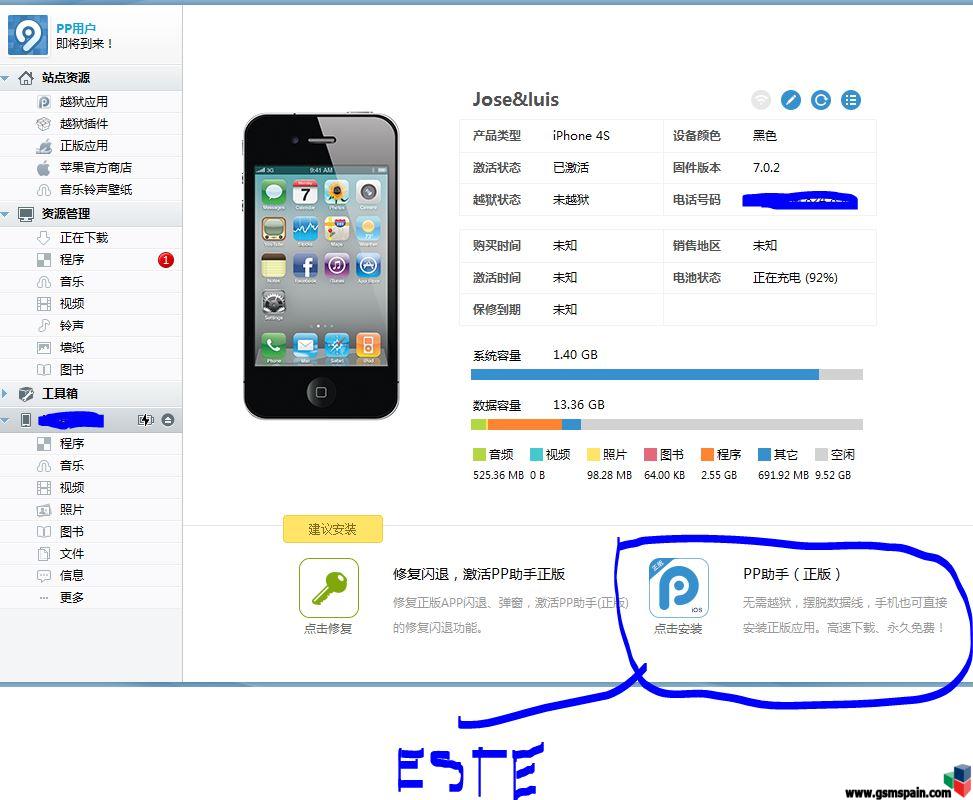Open device details list icon
973x800 pixels.
pyautogui.click(x=851, y=100)
